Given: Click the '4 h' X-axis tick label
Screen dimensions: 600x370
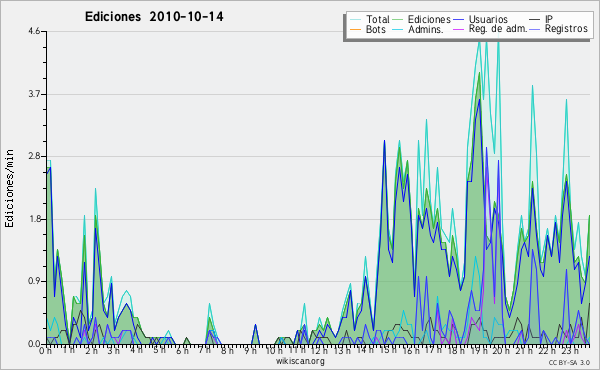Looking at the screenshot, I should tap(137, 350).
